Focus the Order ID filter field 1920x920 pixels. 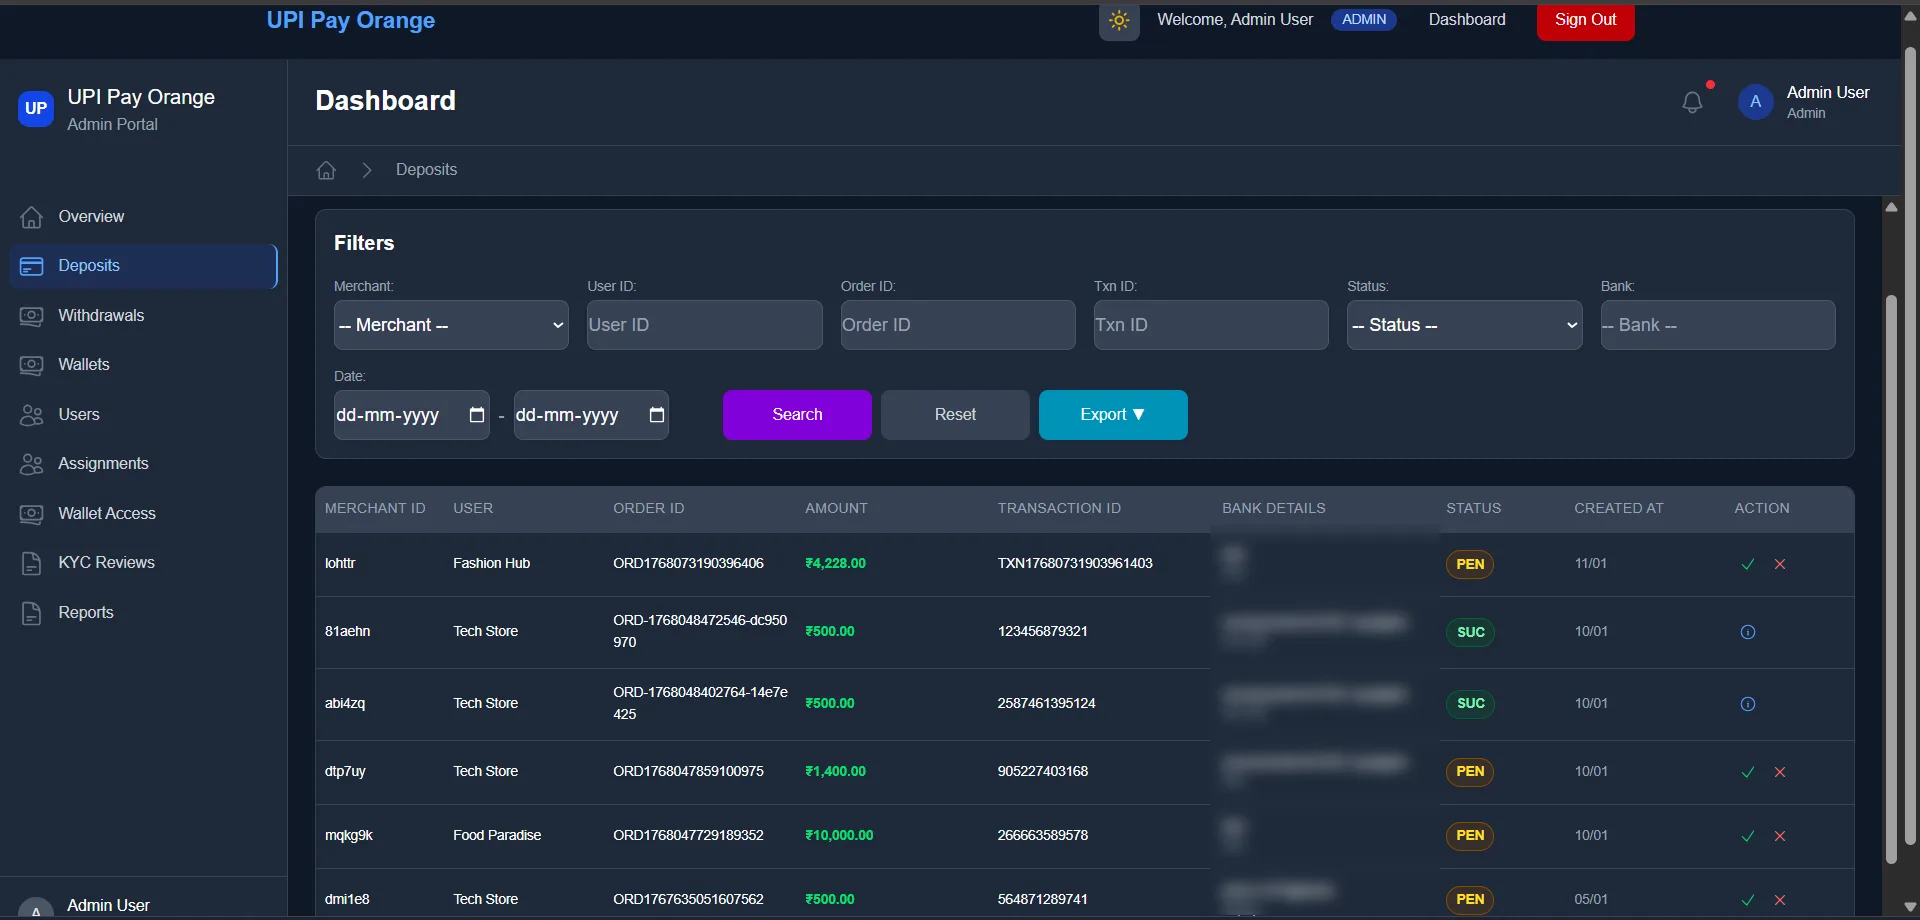(x=958, y=325)
